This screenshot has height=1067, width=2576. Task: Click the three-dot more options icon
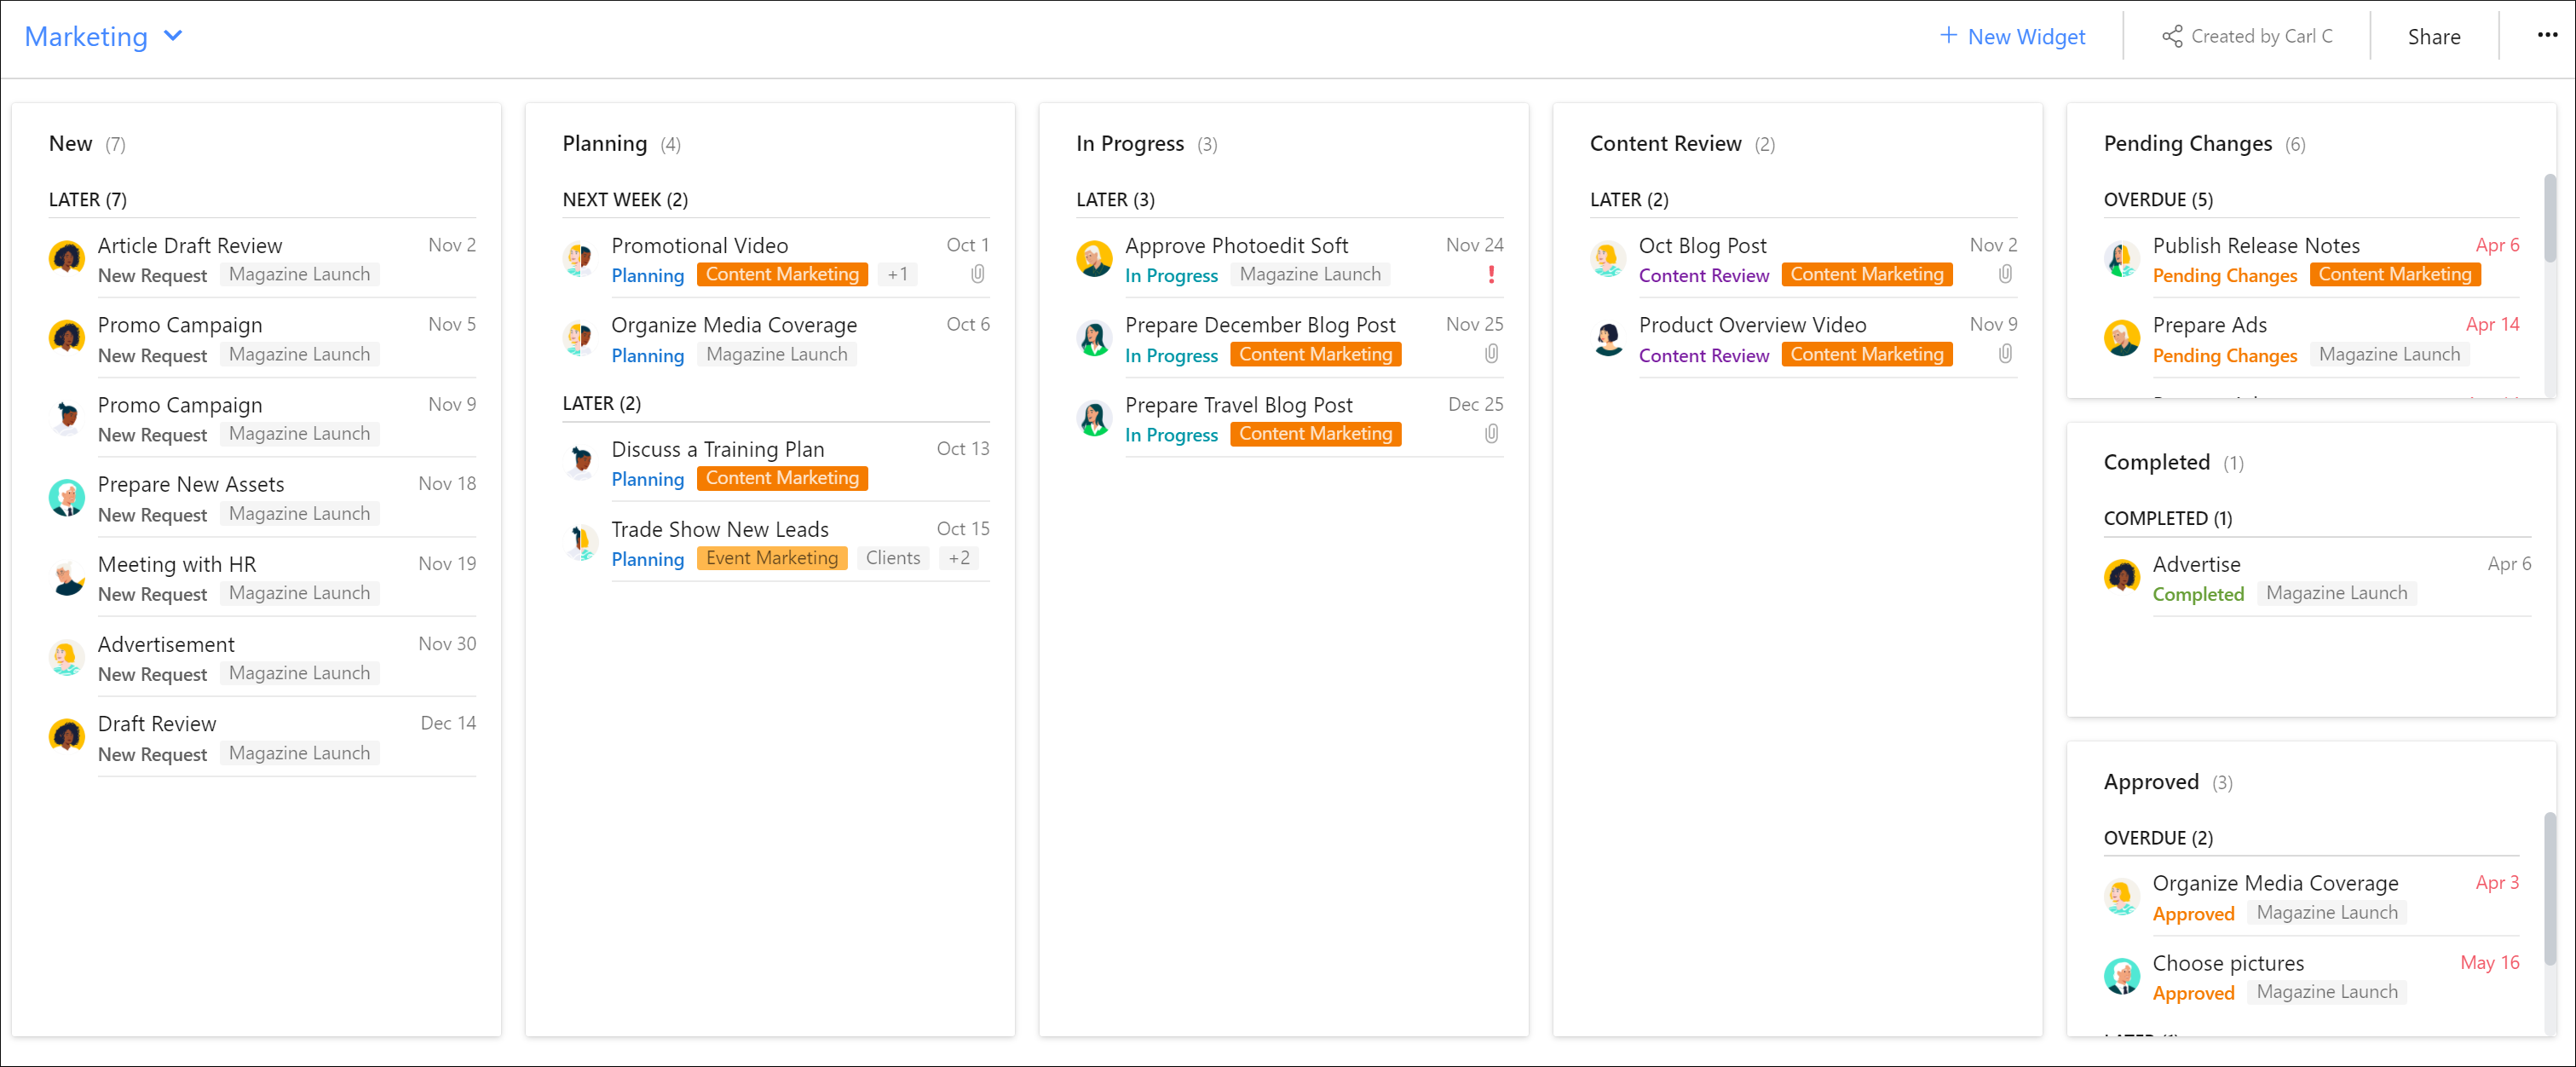2546,36
